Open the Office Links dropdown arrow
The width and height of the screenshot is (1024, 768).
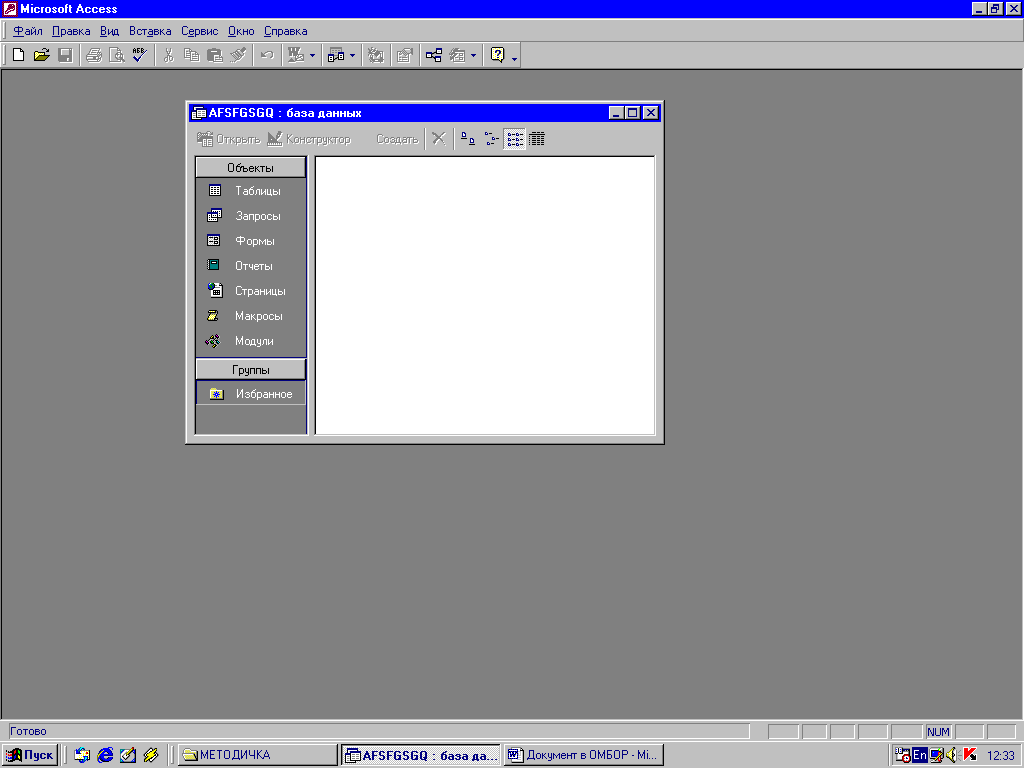click(x=312, y=56)
